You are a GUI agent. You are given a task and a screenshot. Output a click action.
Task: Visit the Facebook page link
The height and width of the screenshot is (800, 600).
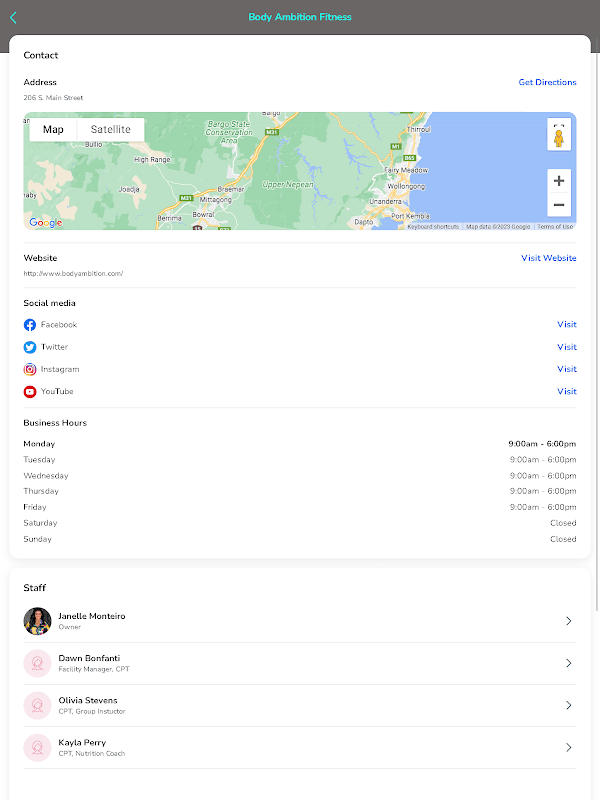click(567, 324)
